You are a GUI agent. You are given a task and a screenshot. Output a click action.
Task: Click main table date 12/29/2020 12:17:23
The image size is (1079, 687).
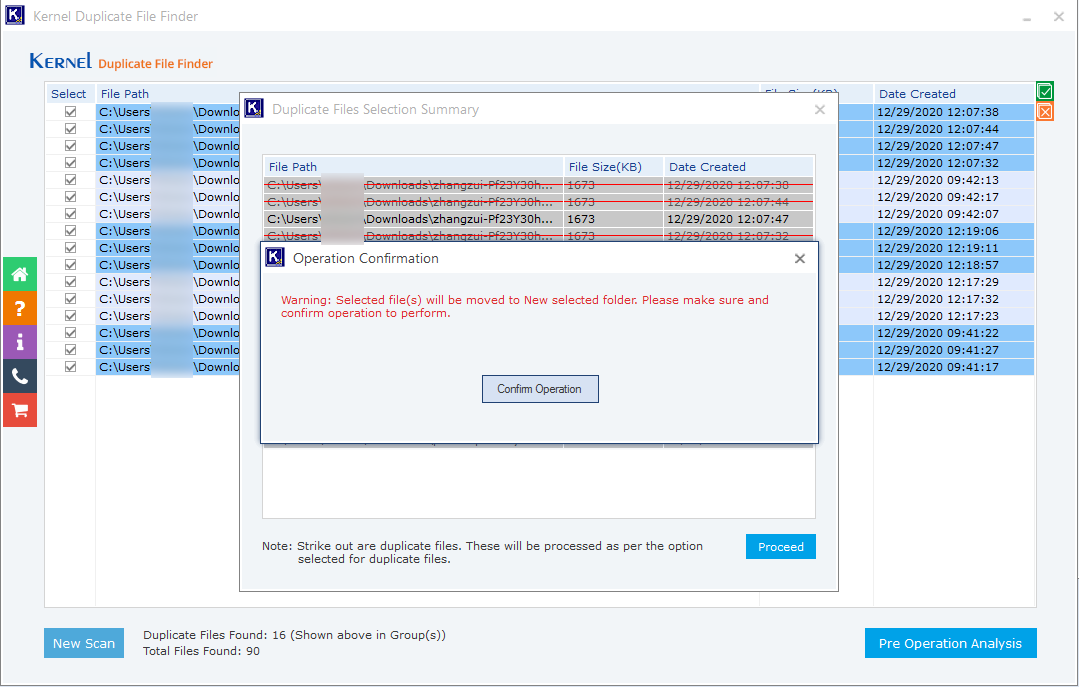[937, 316]
